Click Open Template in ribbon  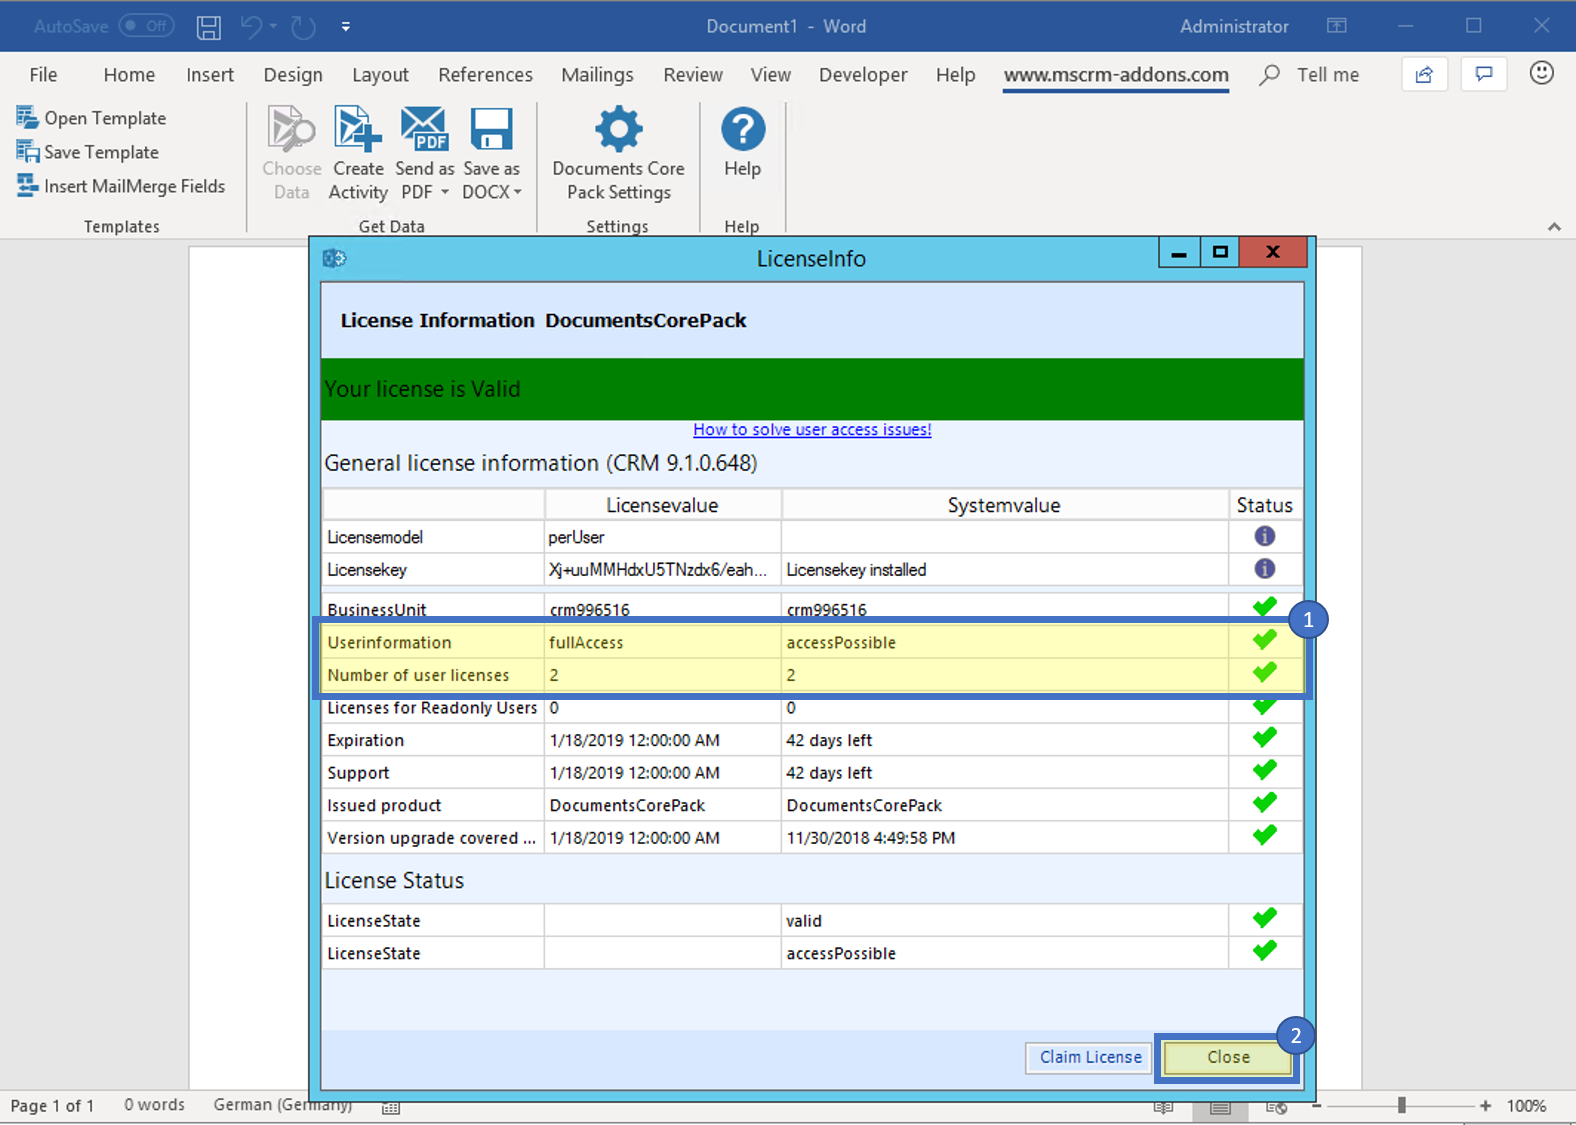(91, 118)
